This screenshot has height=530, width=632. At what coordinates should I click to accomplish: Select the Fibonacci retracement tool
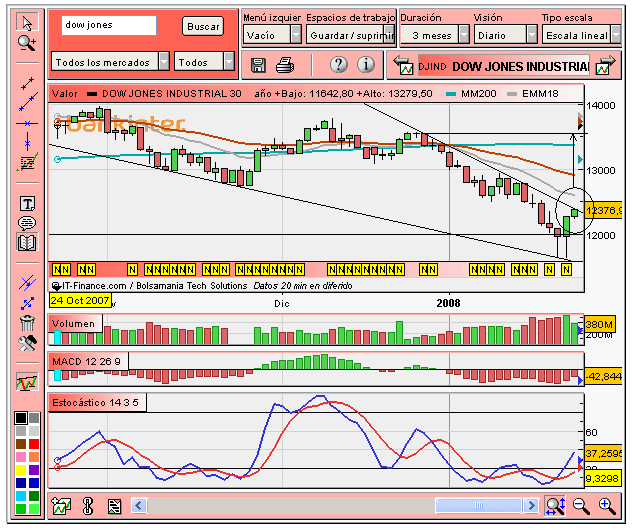27,162
